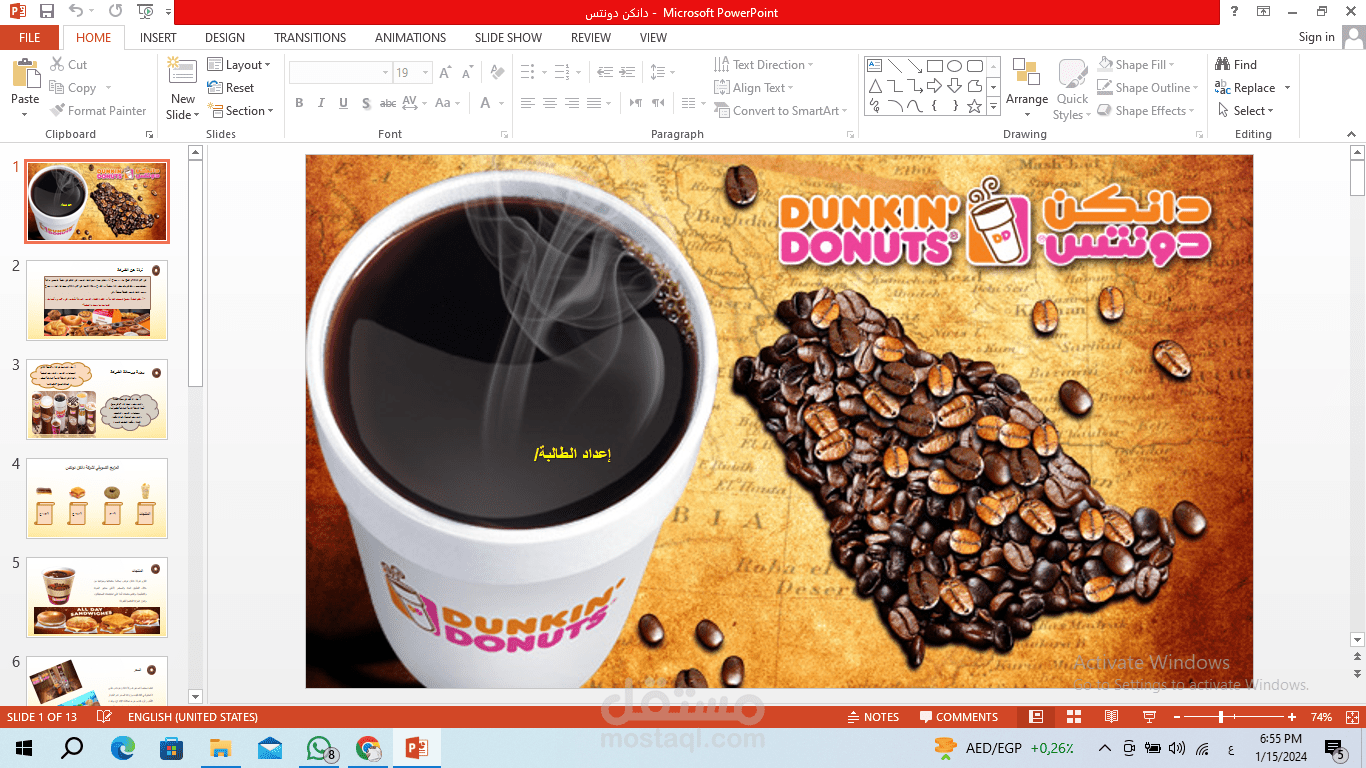The height and width of the screenshot is (768, 1366).
Task: Save the presentation from quick access toolbar
Action: point(47,12)
